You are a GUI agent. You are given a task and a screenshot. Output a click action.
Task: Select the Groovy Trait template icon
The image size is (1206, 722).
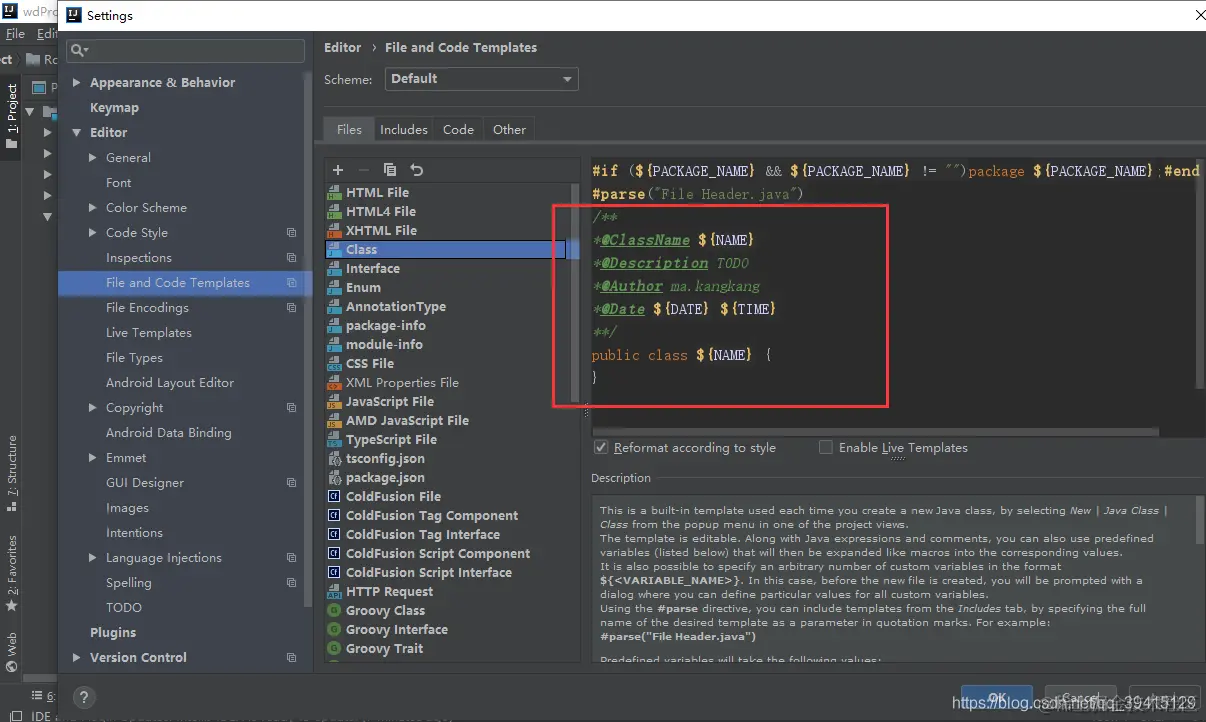(x=334, y=649)
